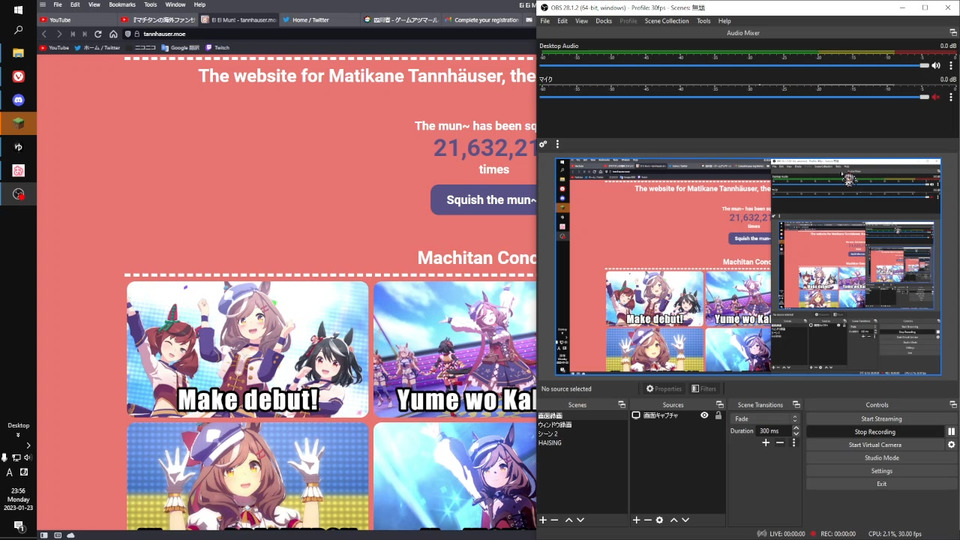This screenshot has height=540, width=960.
Task: Open OBS Scene Collection menu
Action: click(x=667, y=21)
